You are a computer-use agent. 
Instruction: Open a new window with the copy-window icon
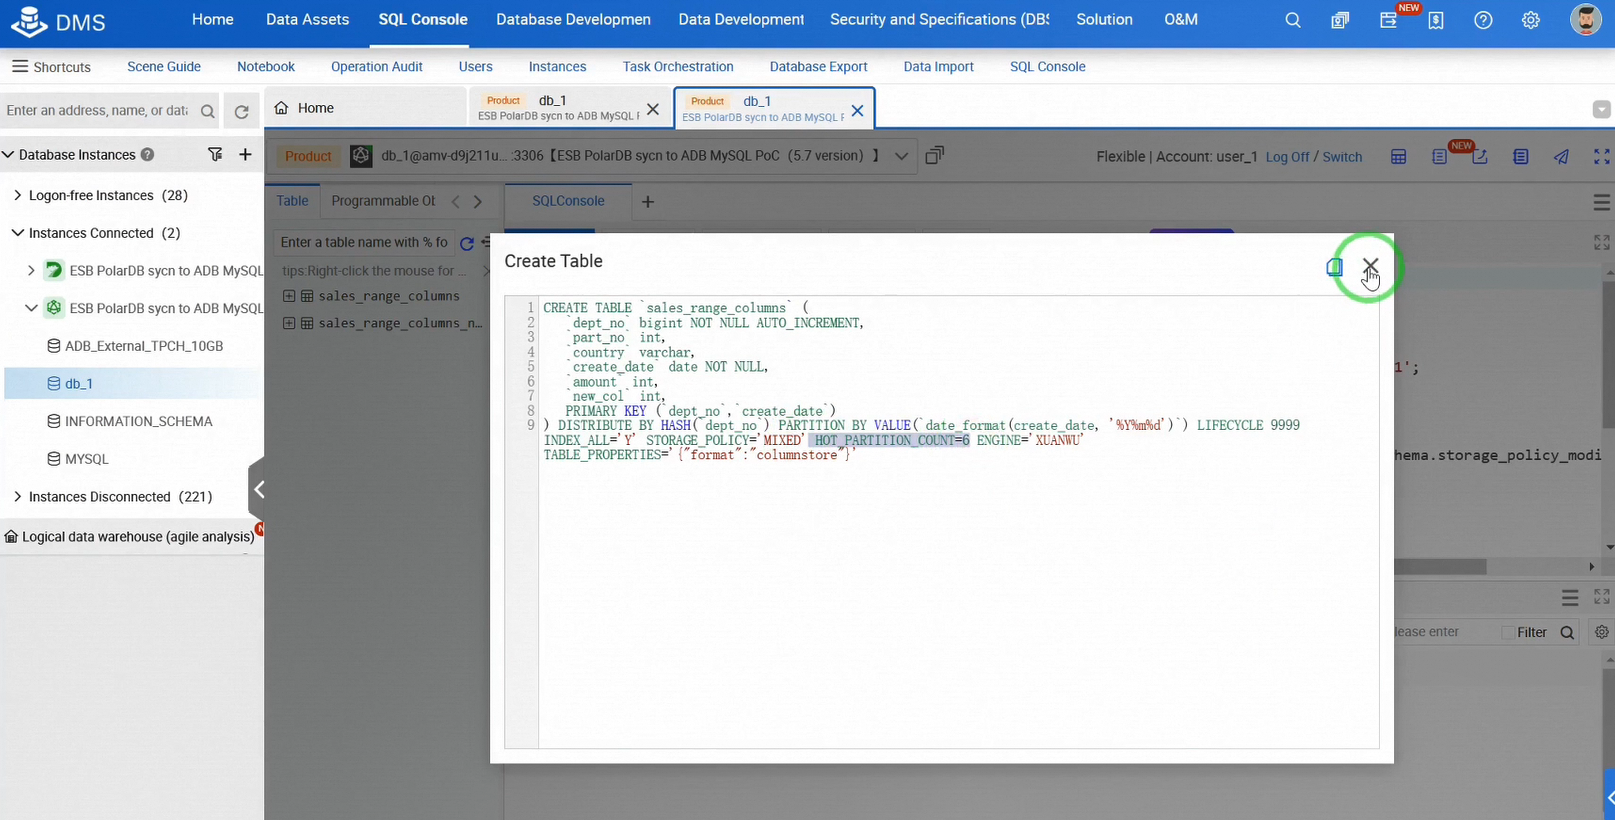[934, 155]
